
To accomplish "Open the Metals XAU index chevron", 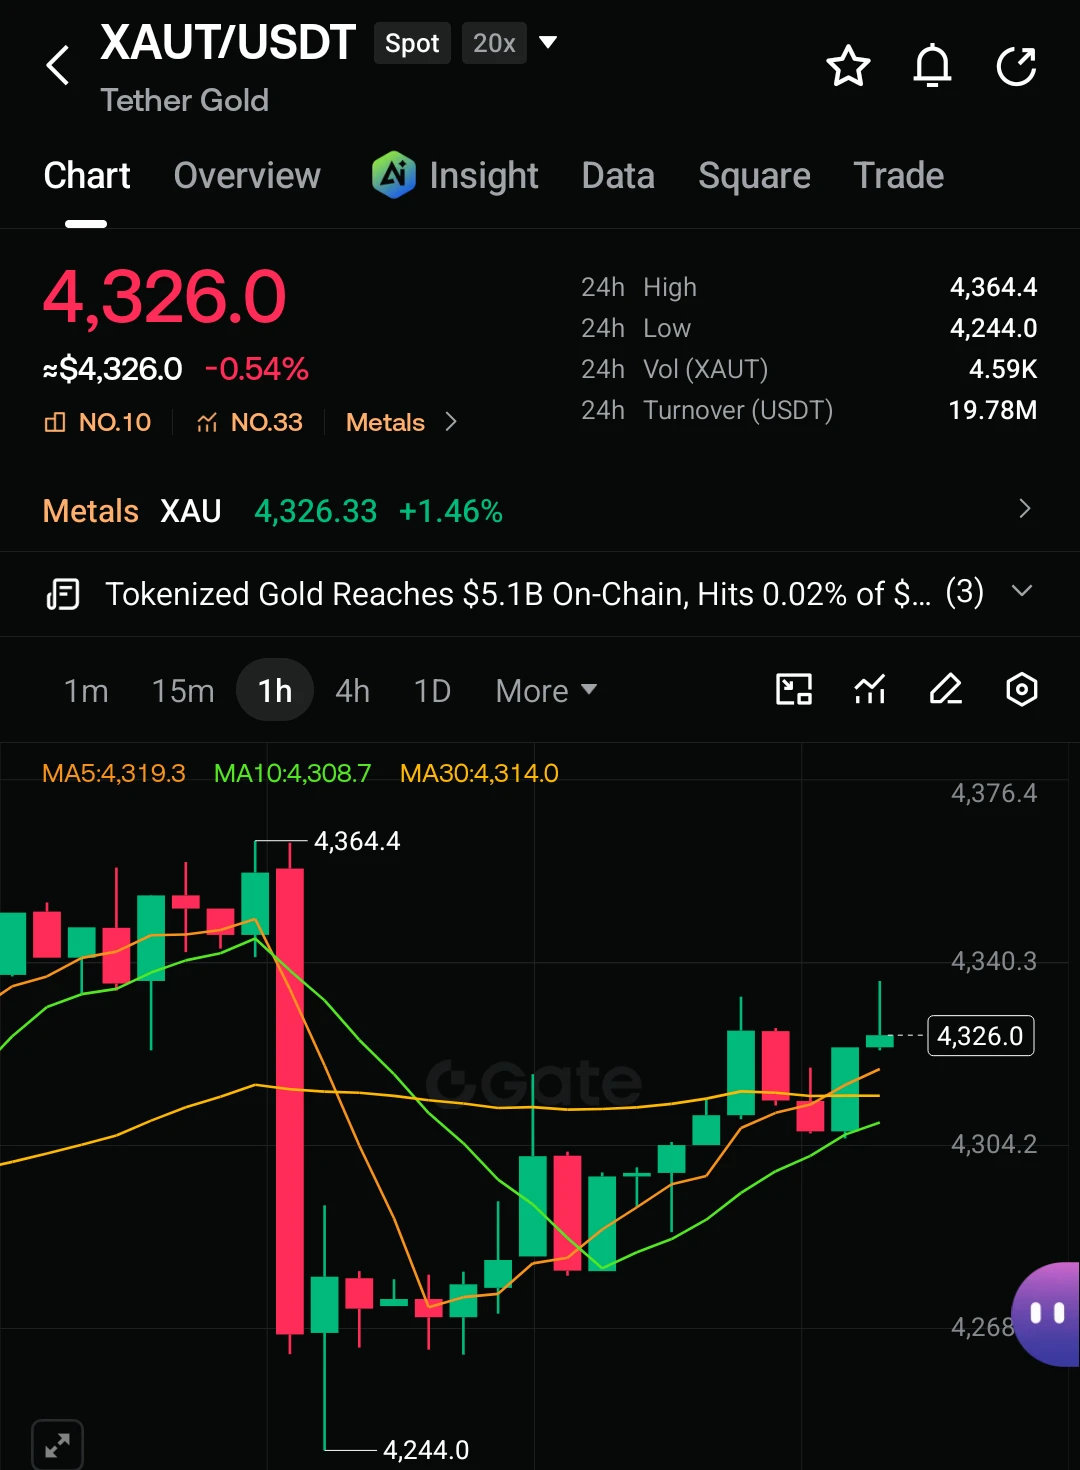I will pyautogui.click(x=1024, y=509).
